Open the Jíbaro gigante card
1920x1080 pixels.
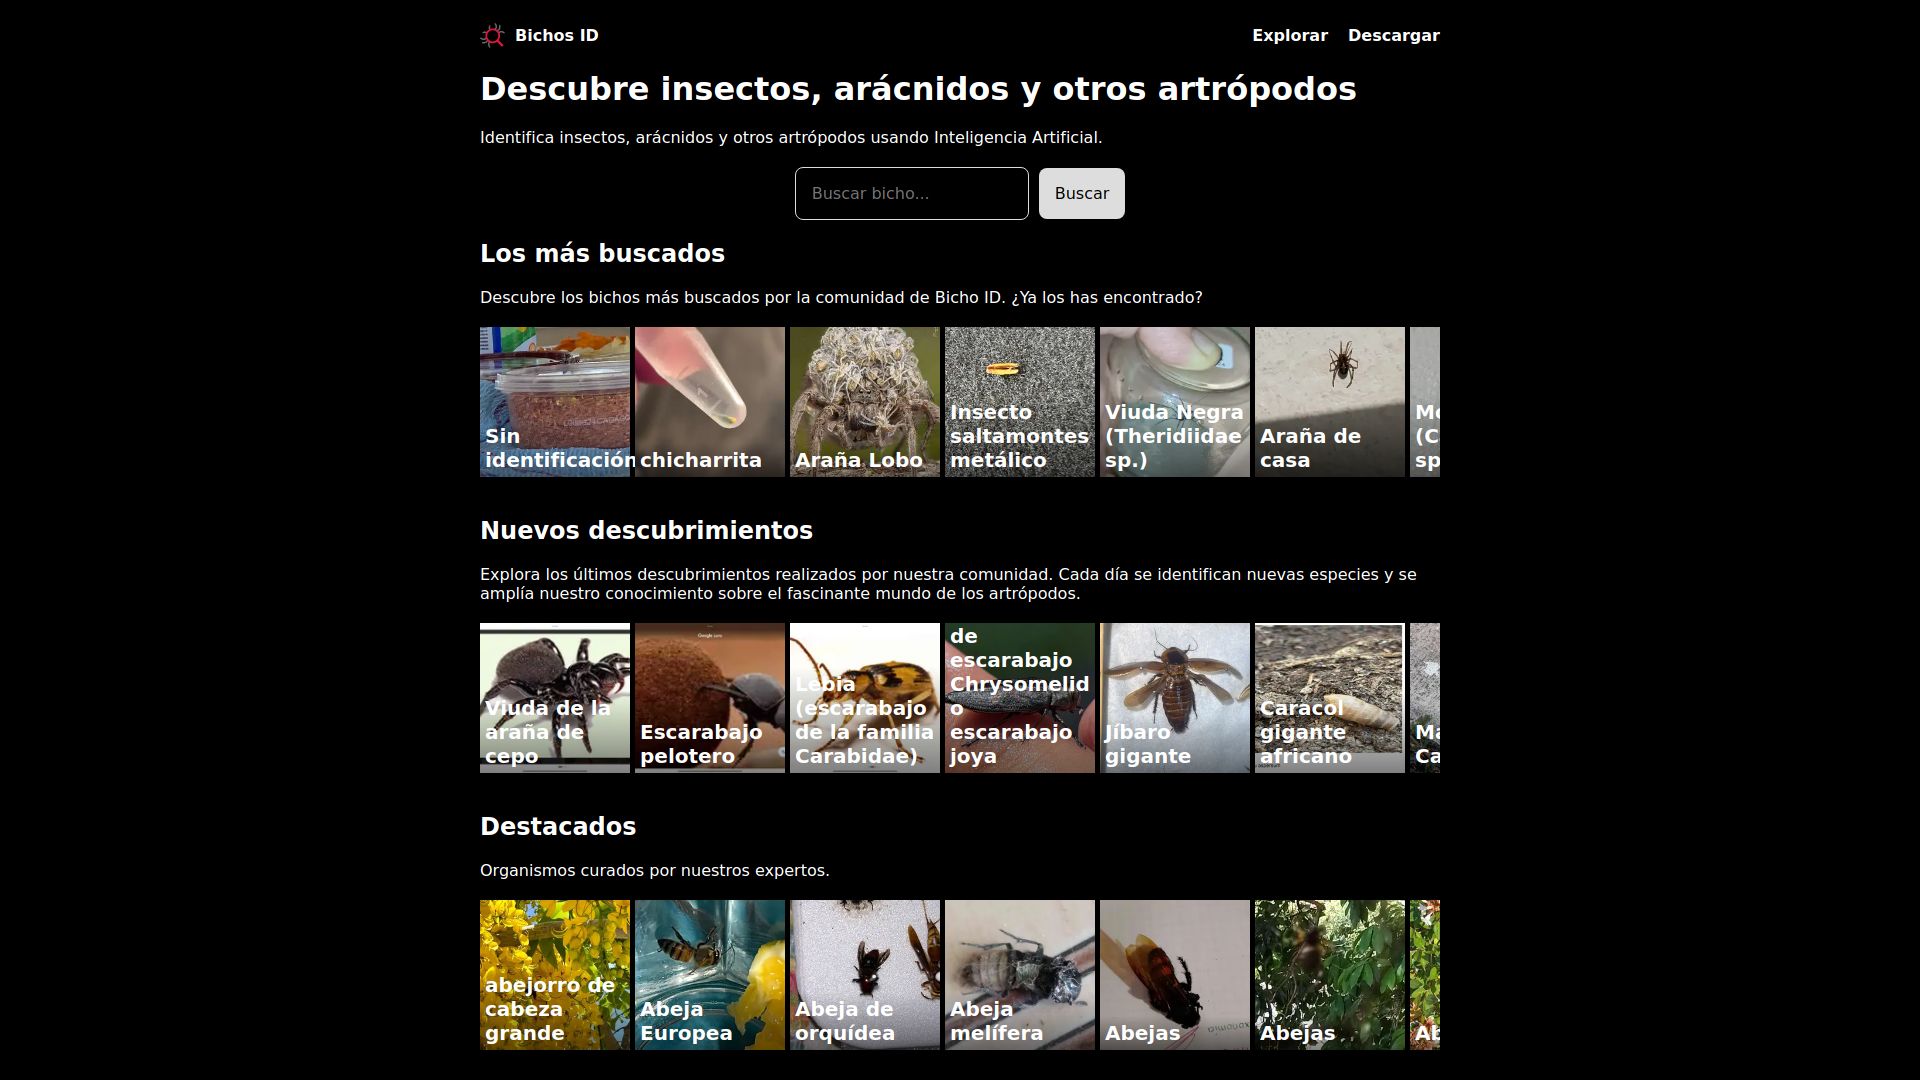click(1175, 698)
